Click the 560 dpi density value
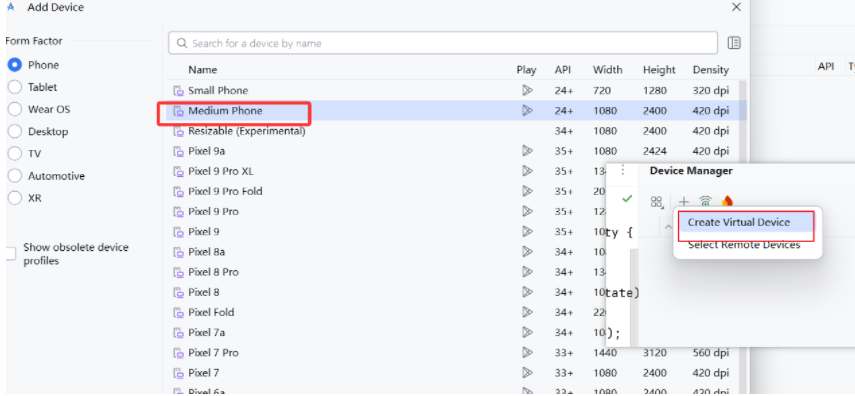 711,352
